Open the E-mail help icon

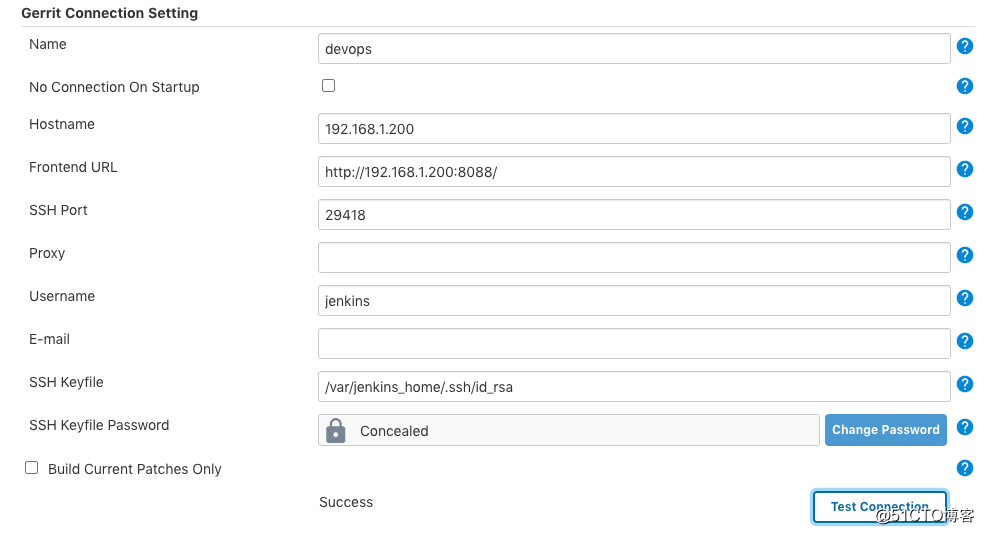965,341
